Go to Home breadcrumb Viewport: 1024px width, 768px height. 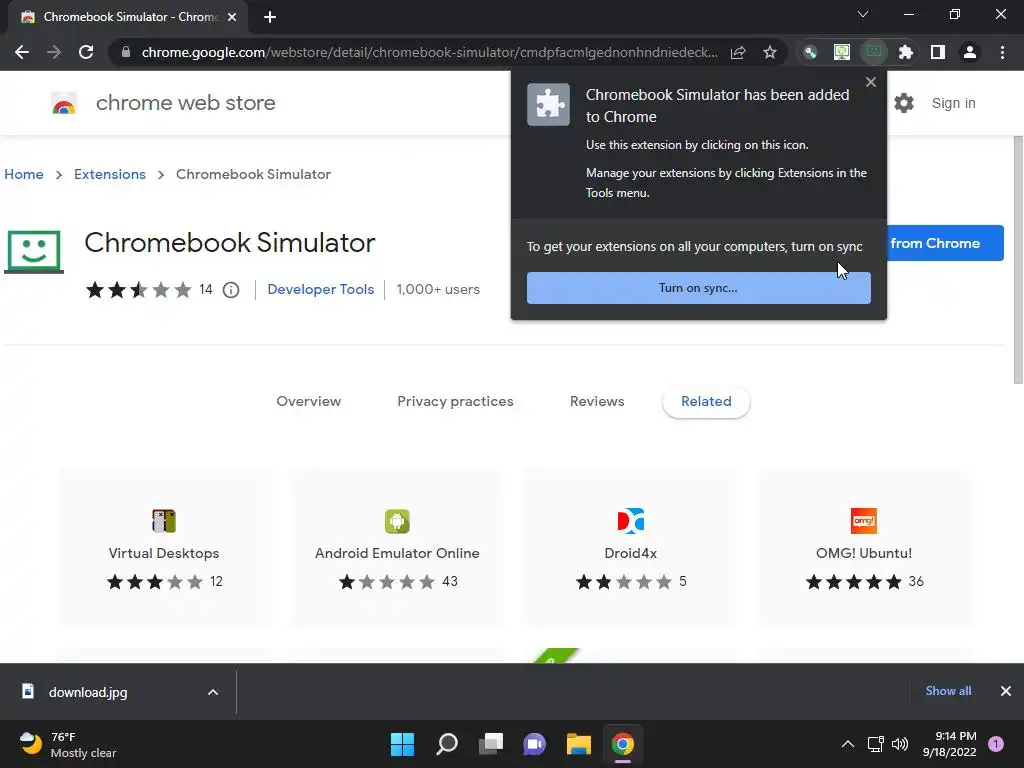24,174
